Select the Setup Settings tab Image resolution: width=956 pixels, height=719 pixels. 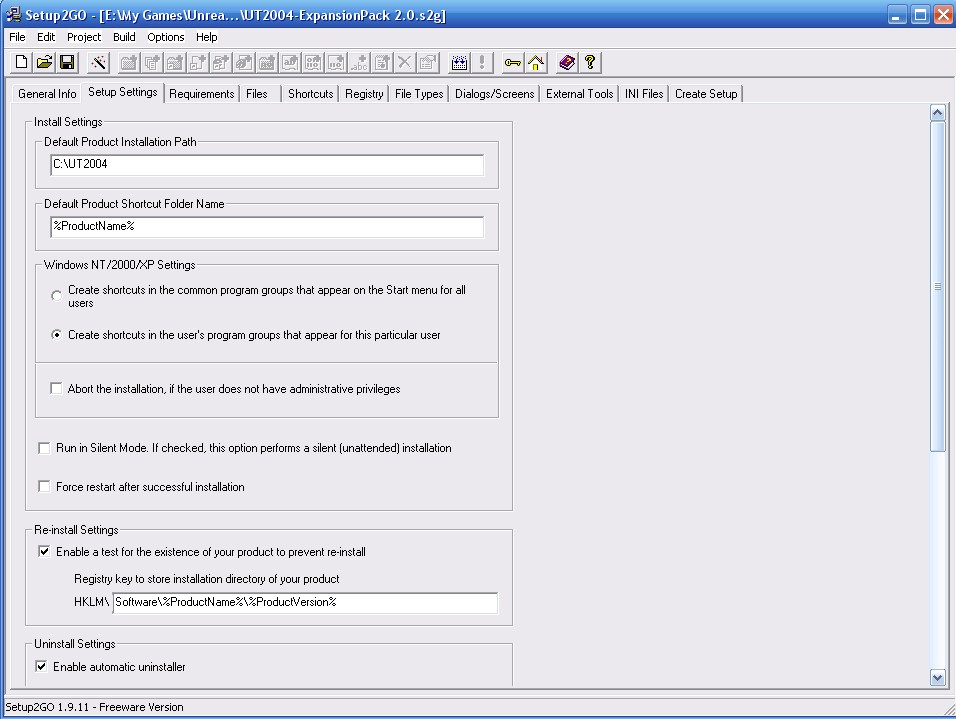[x=123, y=92]
